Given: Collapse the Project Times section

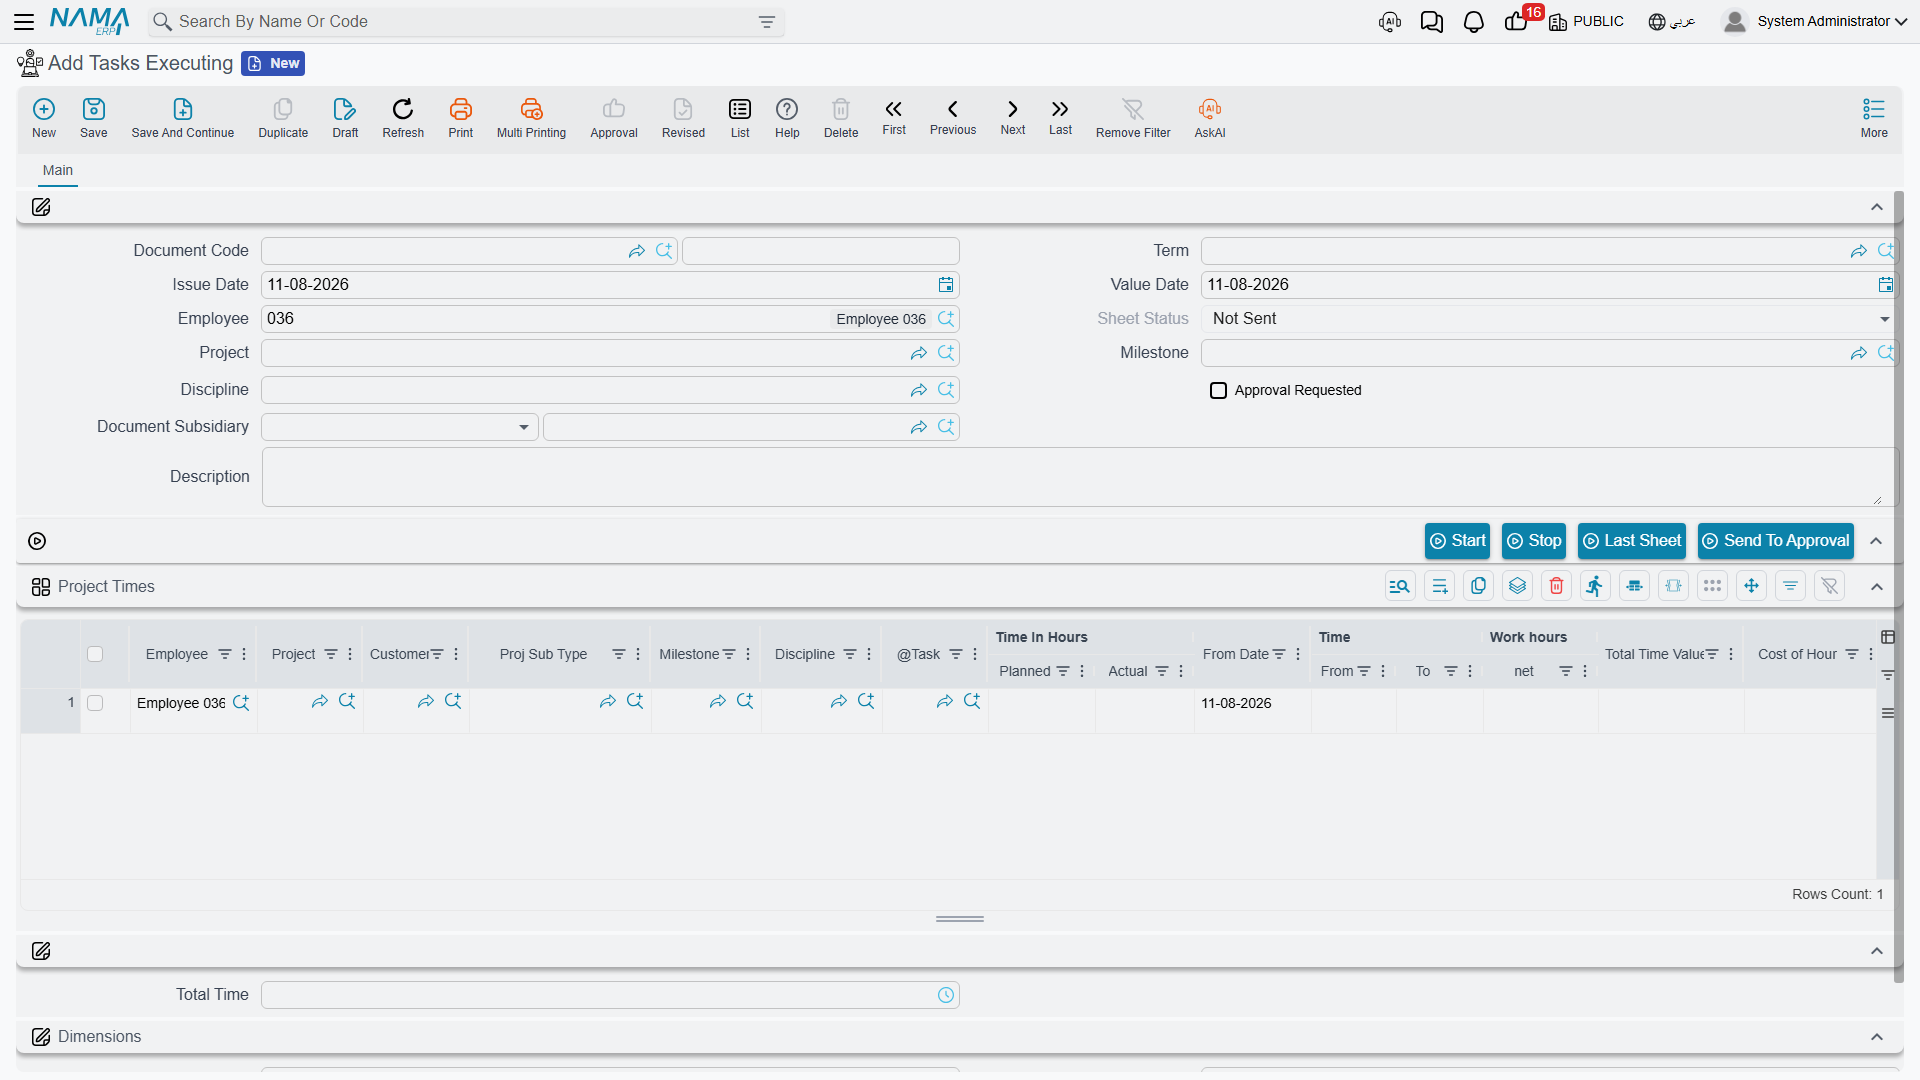Looking at the screenshot, I should [1877, 586].
